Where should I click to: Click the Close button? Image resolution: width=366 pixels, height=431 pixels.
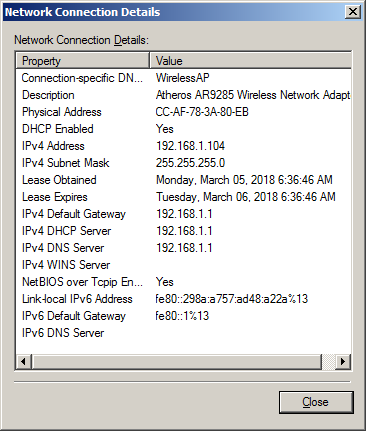tap(316, 402)
